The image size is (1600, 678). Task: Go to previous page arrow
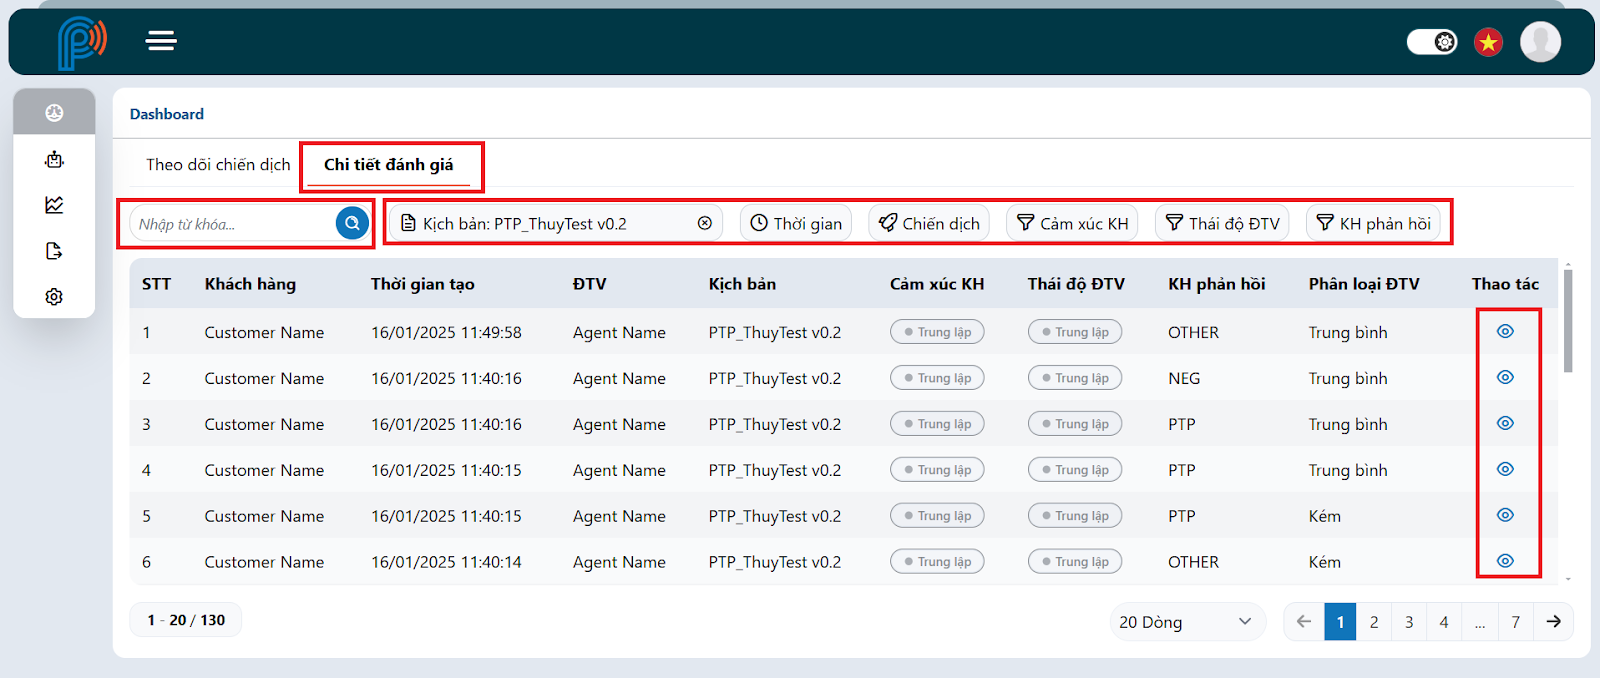click(x=1304, y=622)
